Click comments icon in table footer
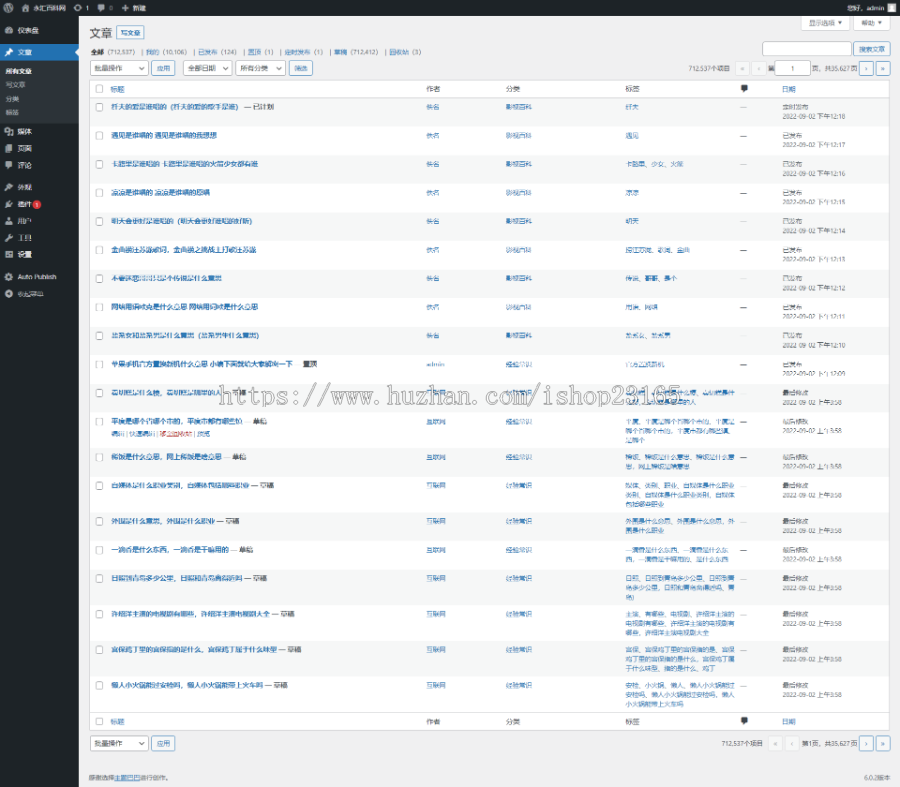The height and width of the screenshot is (787, 900). 744,721
